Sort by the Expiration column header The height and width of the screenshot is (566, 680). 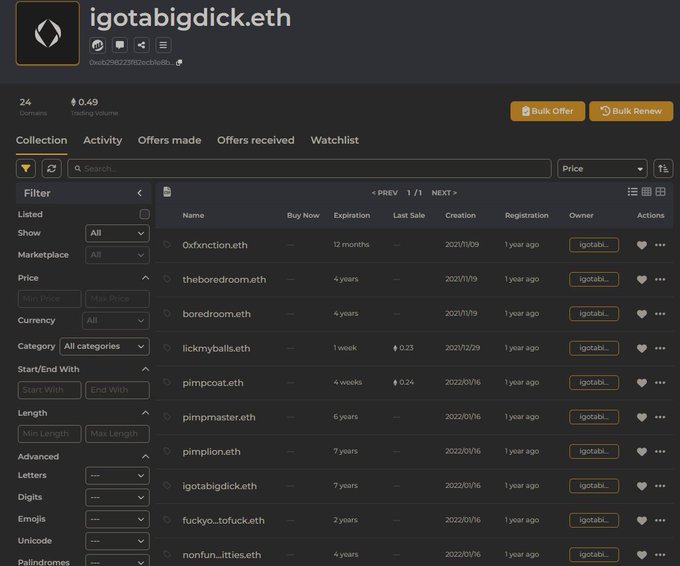point(352,216)
